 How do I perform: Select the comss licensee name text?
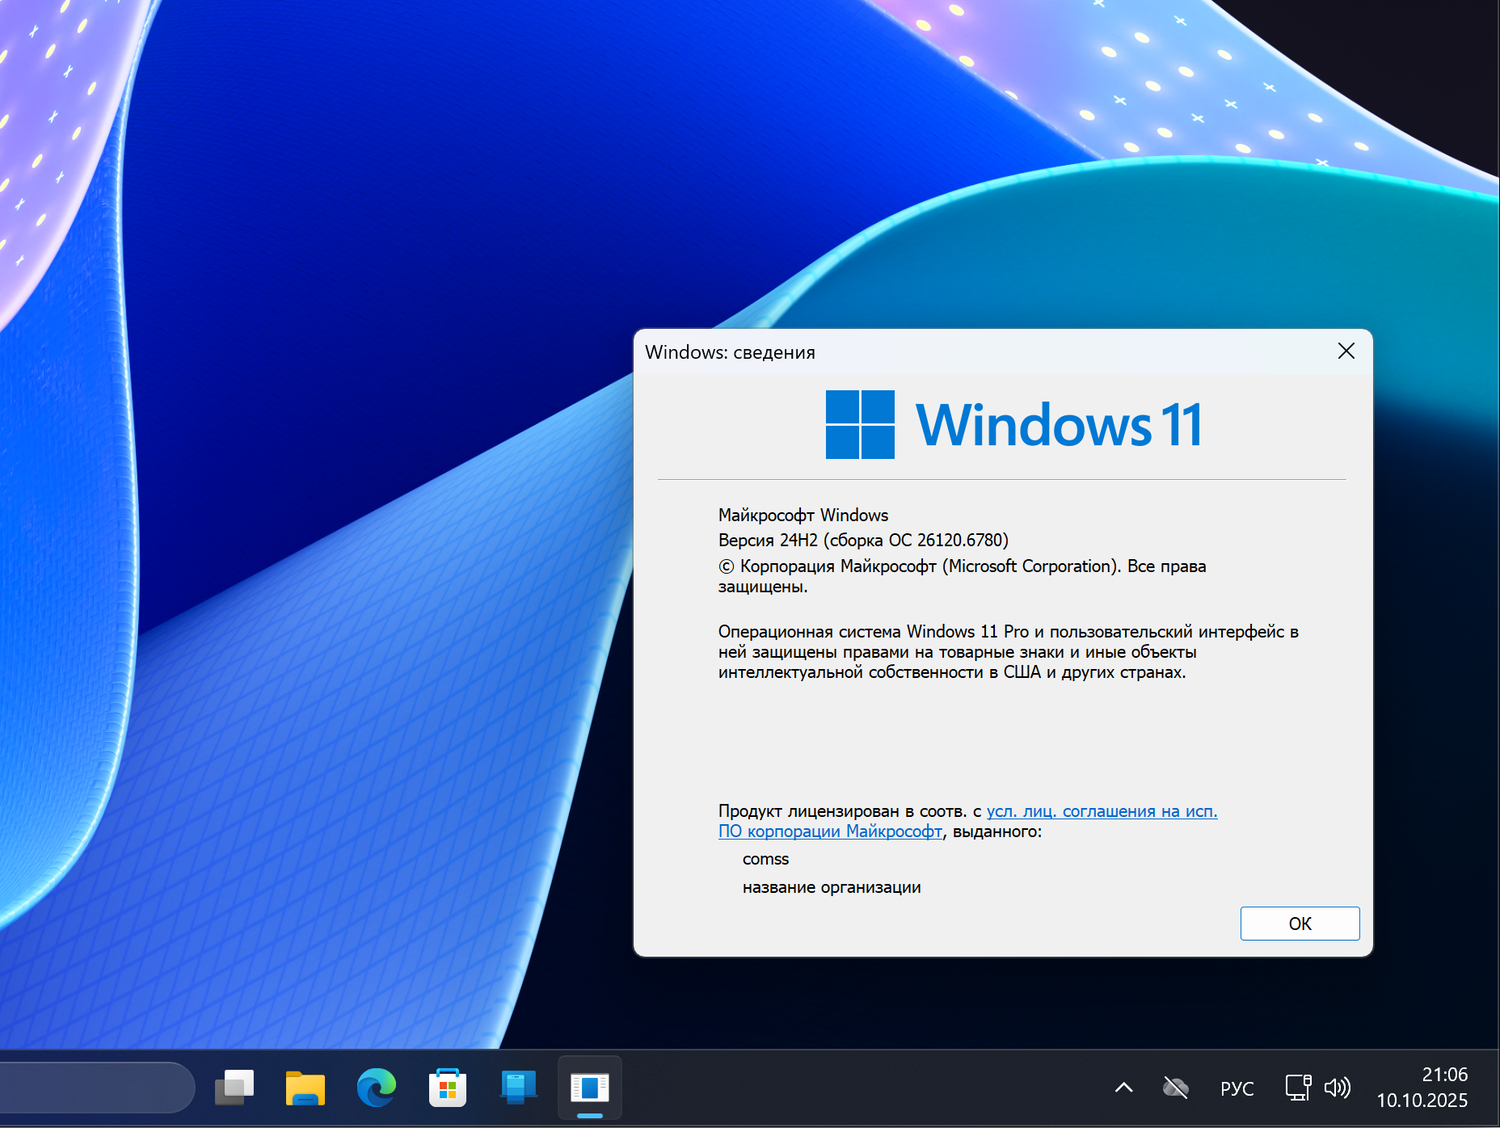(x=765, y=858)
